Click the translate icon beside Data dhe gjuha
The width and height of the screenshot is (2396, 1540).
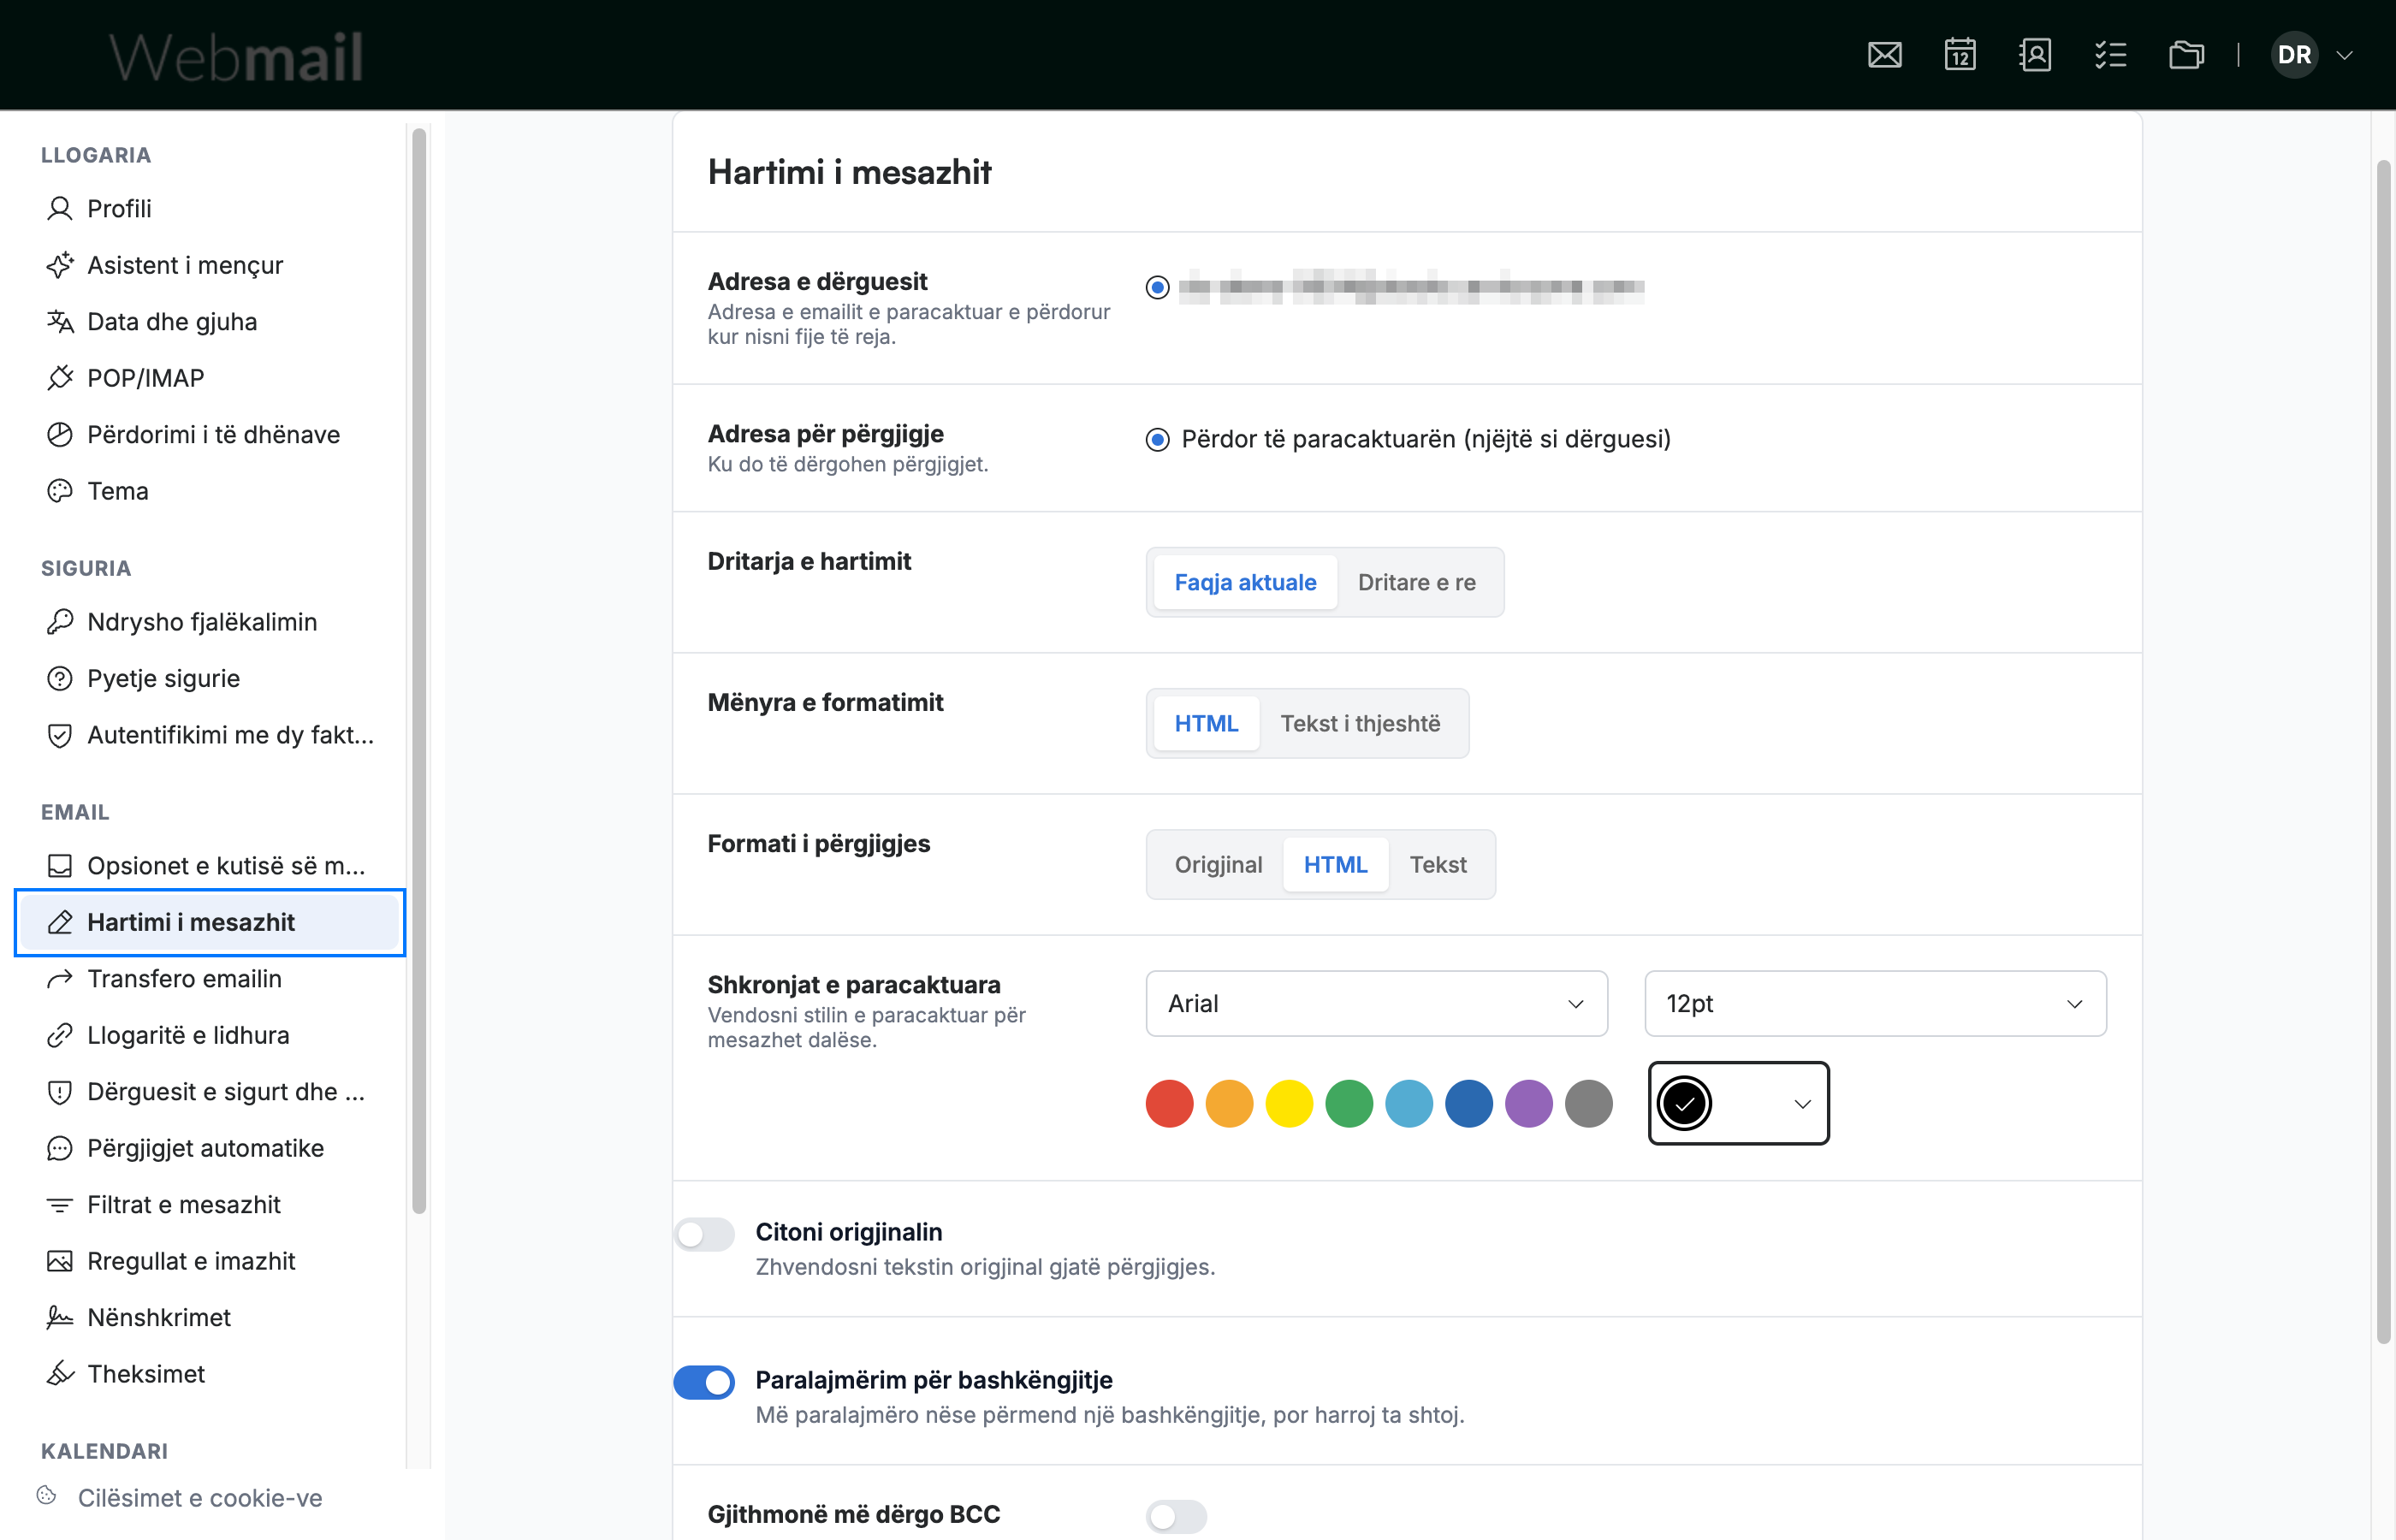(x=60, y=321)
